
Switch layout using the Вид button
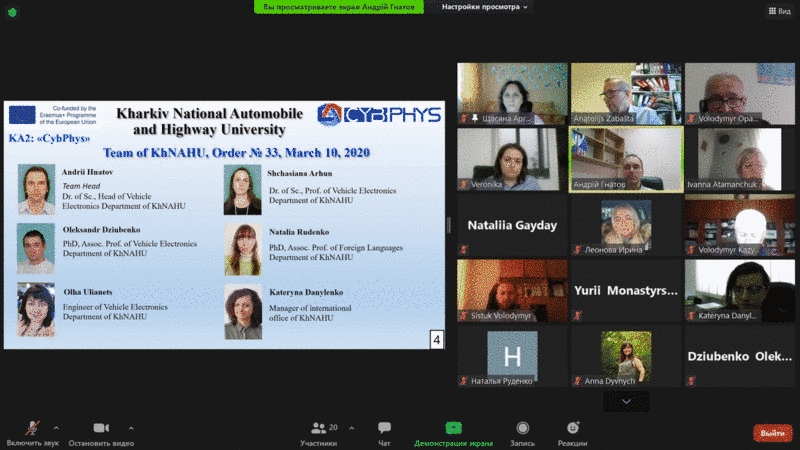click(x=778, y=11)
